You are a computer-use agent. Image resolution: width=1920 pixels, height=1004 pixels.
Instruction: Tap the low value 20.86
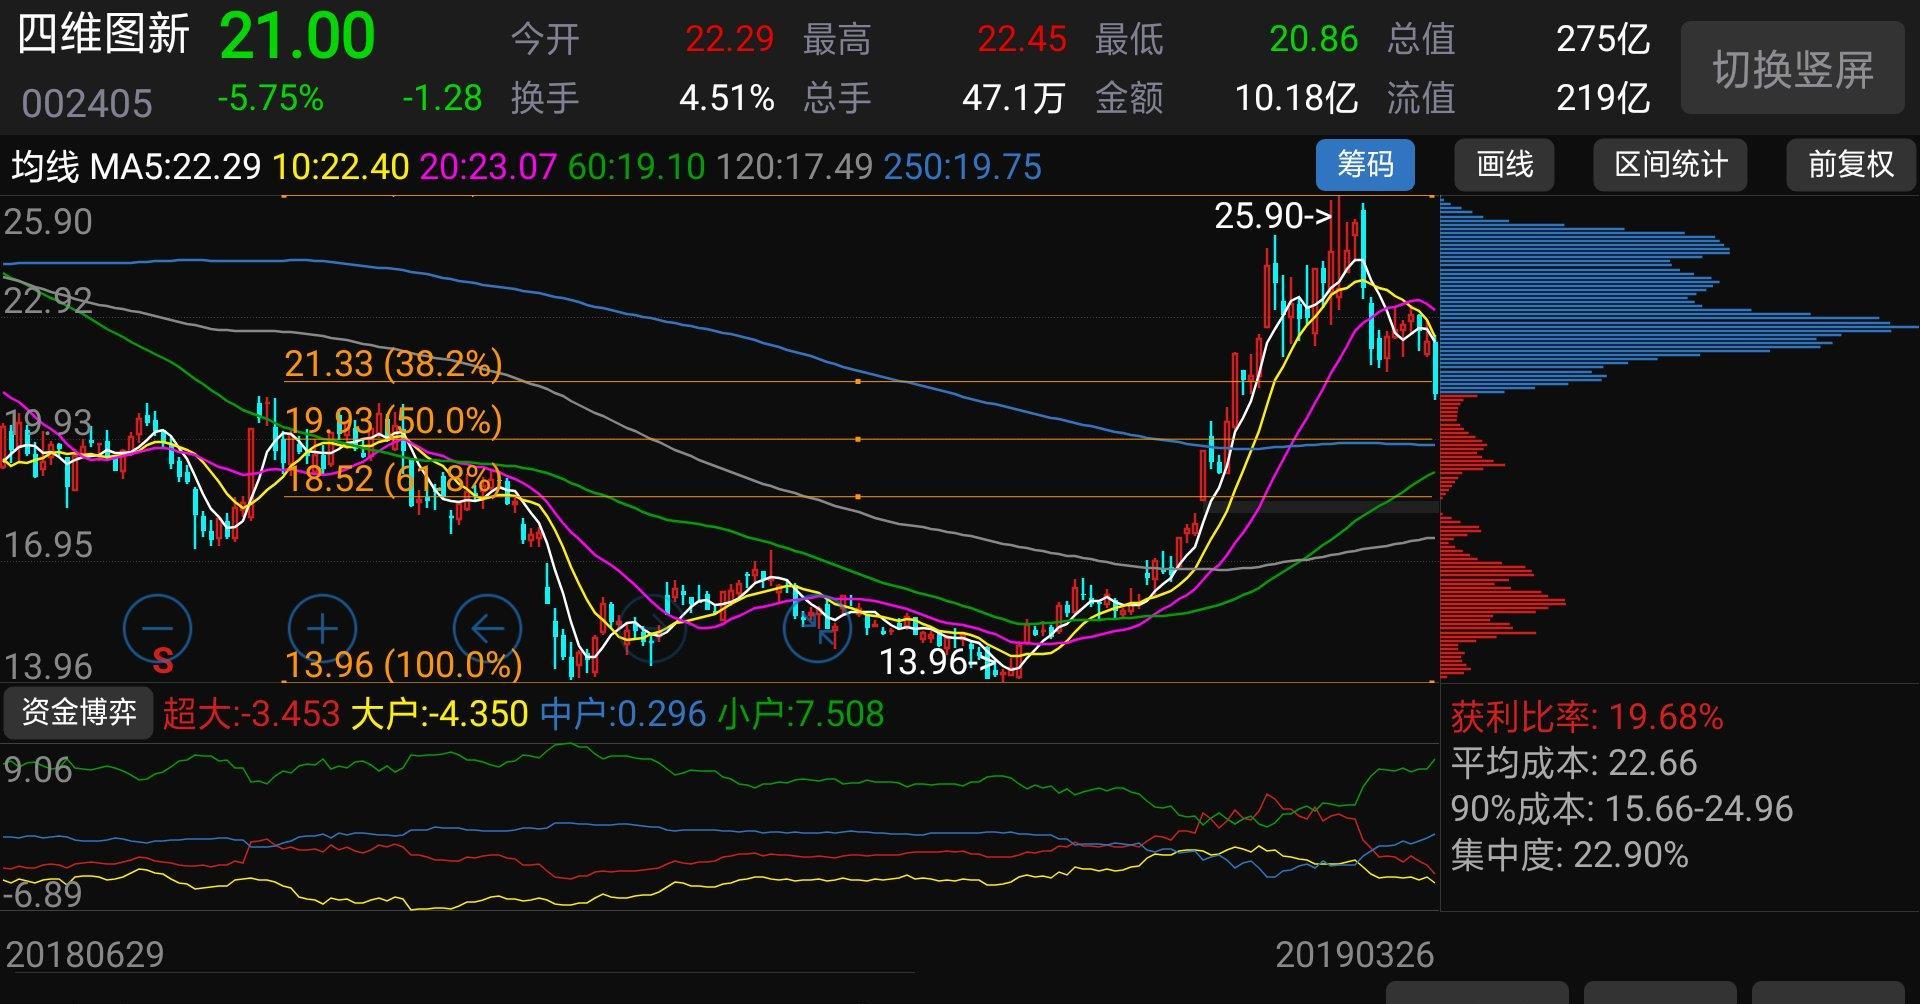tap(1313, 39)
